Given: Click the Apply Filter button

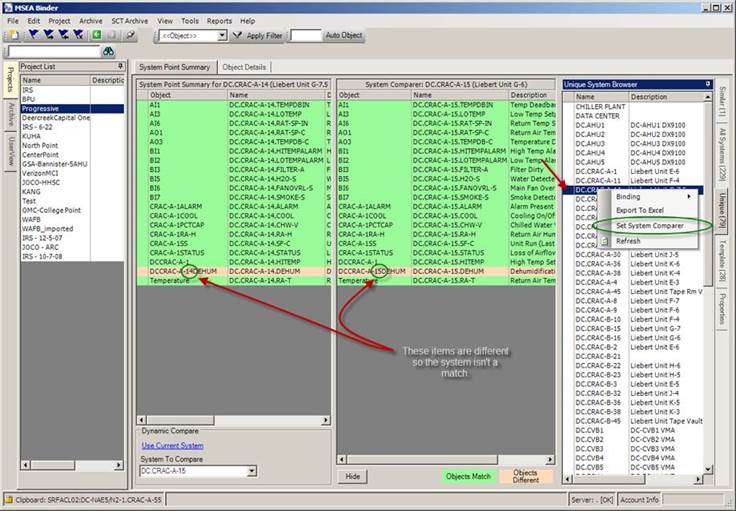Looking at the screenshot, I should click(x=258, y=36).
